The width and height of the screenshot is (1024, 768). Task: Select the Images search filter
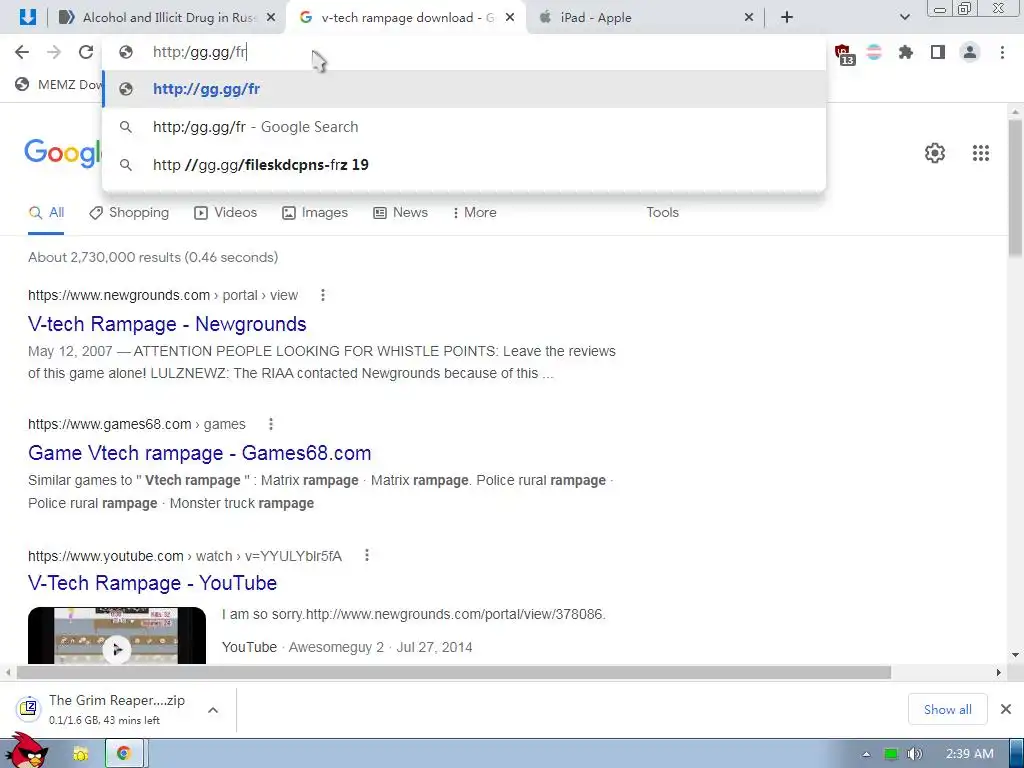(315, 213)
